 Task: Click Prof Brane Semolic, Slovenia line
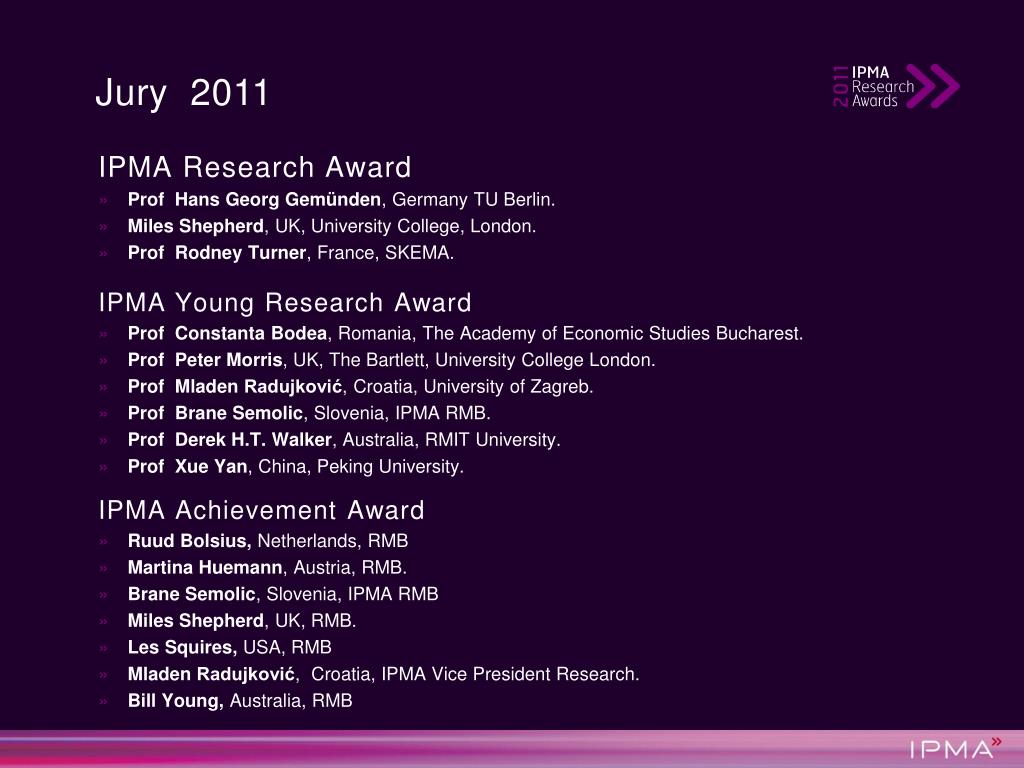point(309,413)
